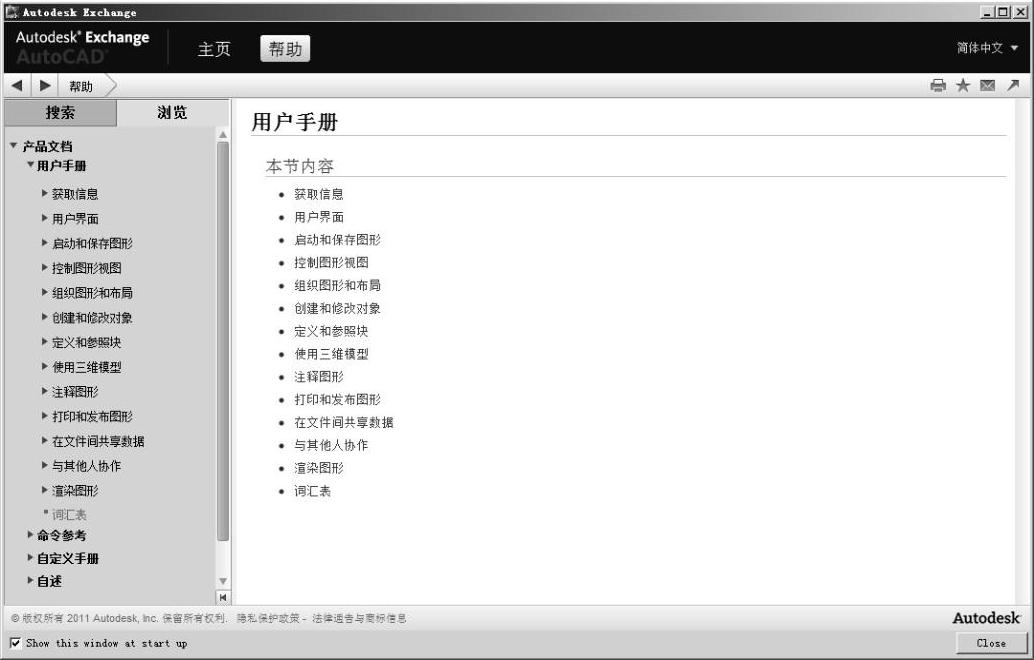Click the 帮助 breadcrumb item

point(80,86)
